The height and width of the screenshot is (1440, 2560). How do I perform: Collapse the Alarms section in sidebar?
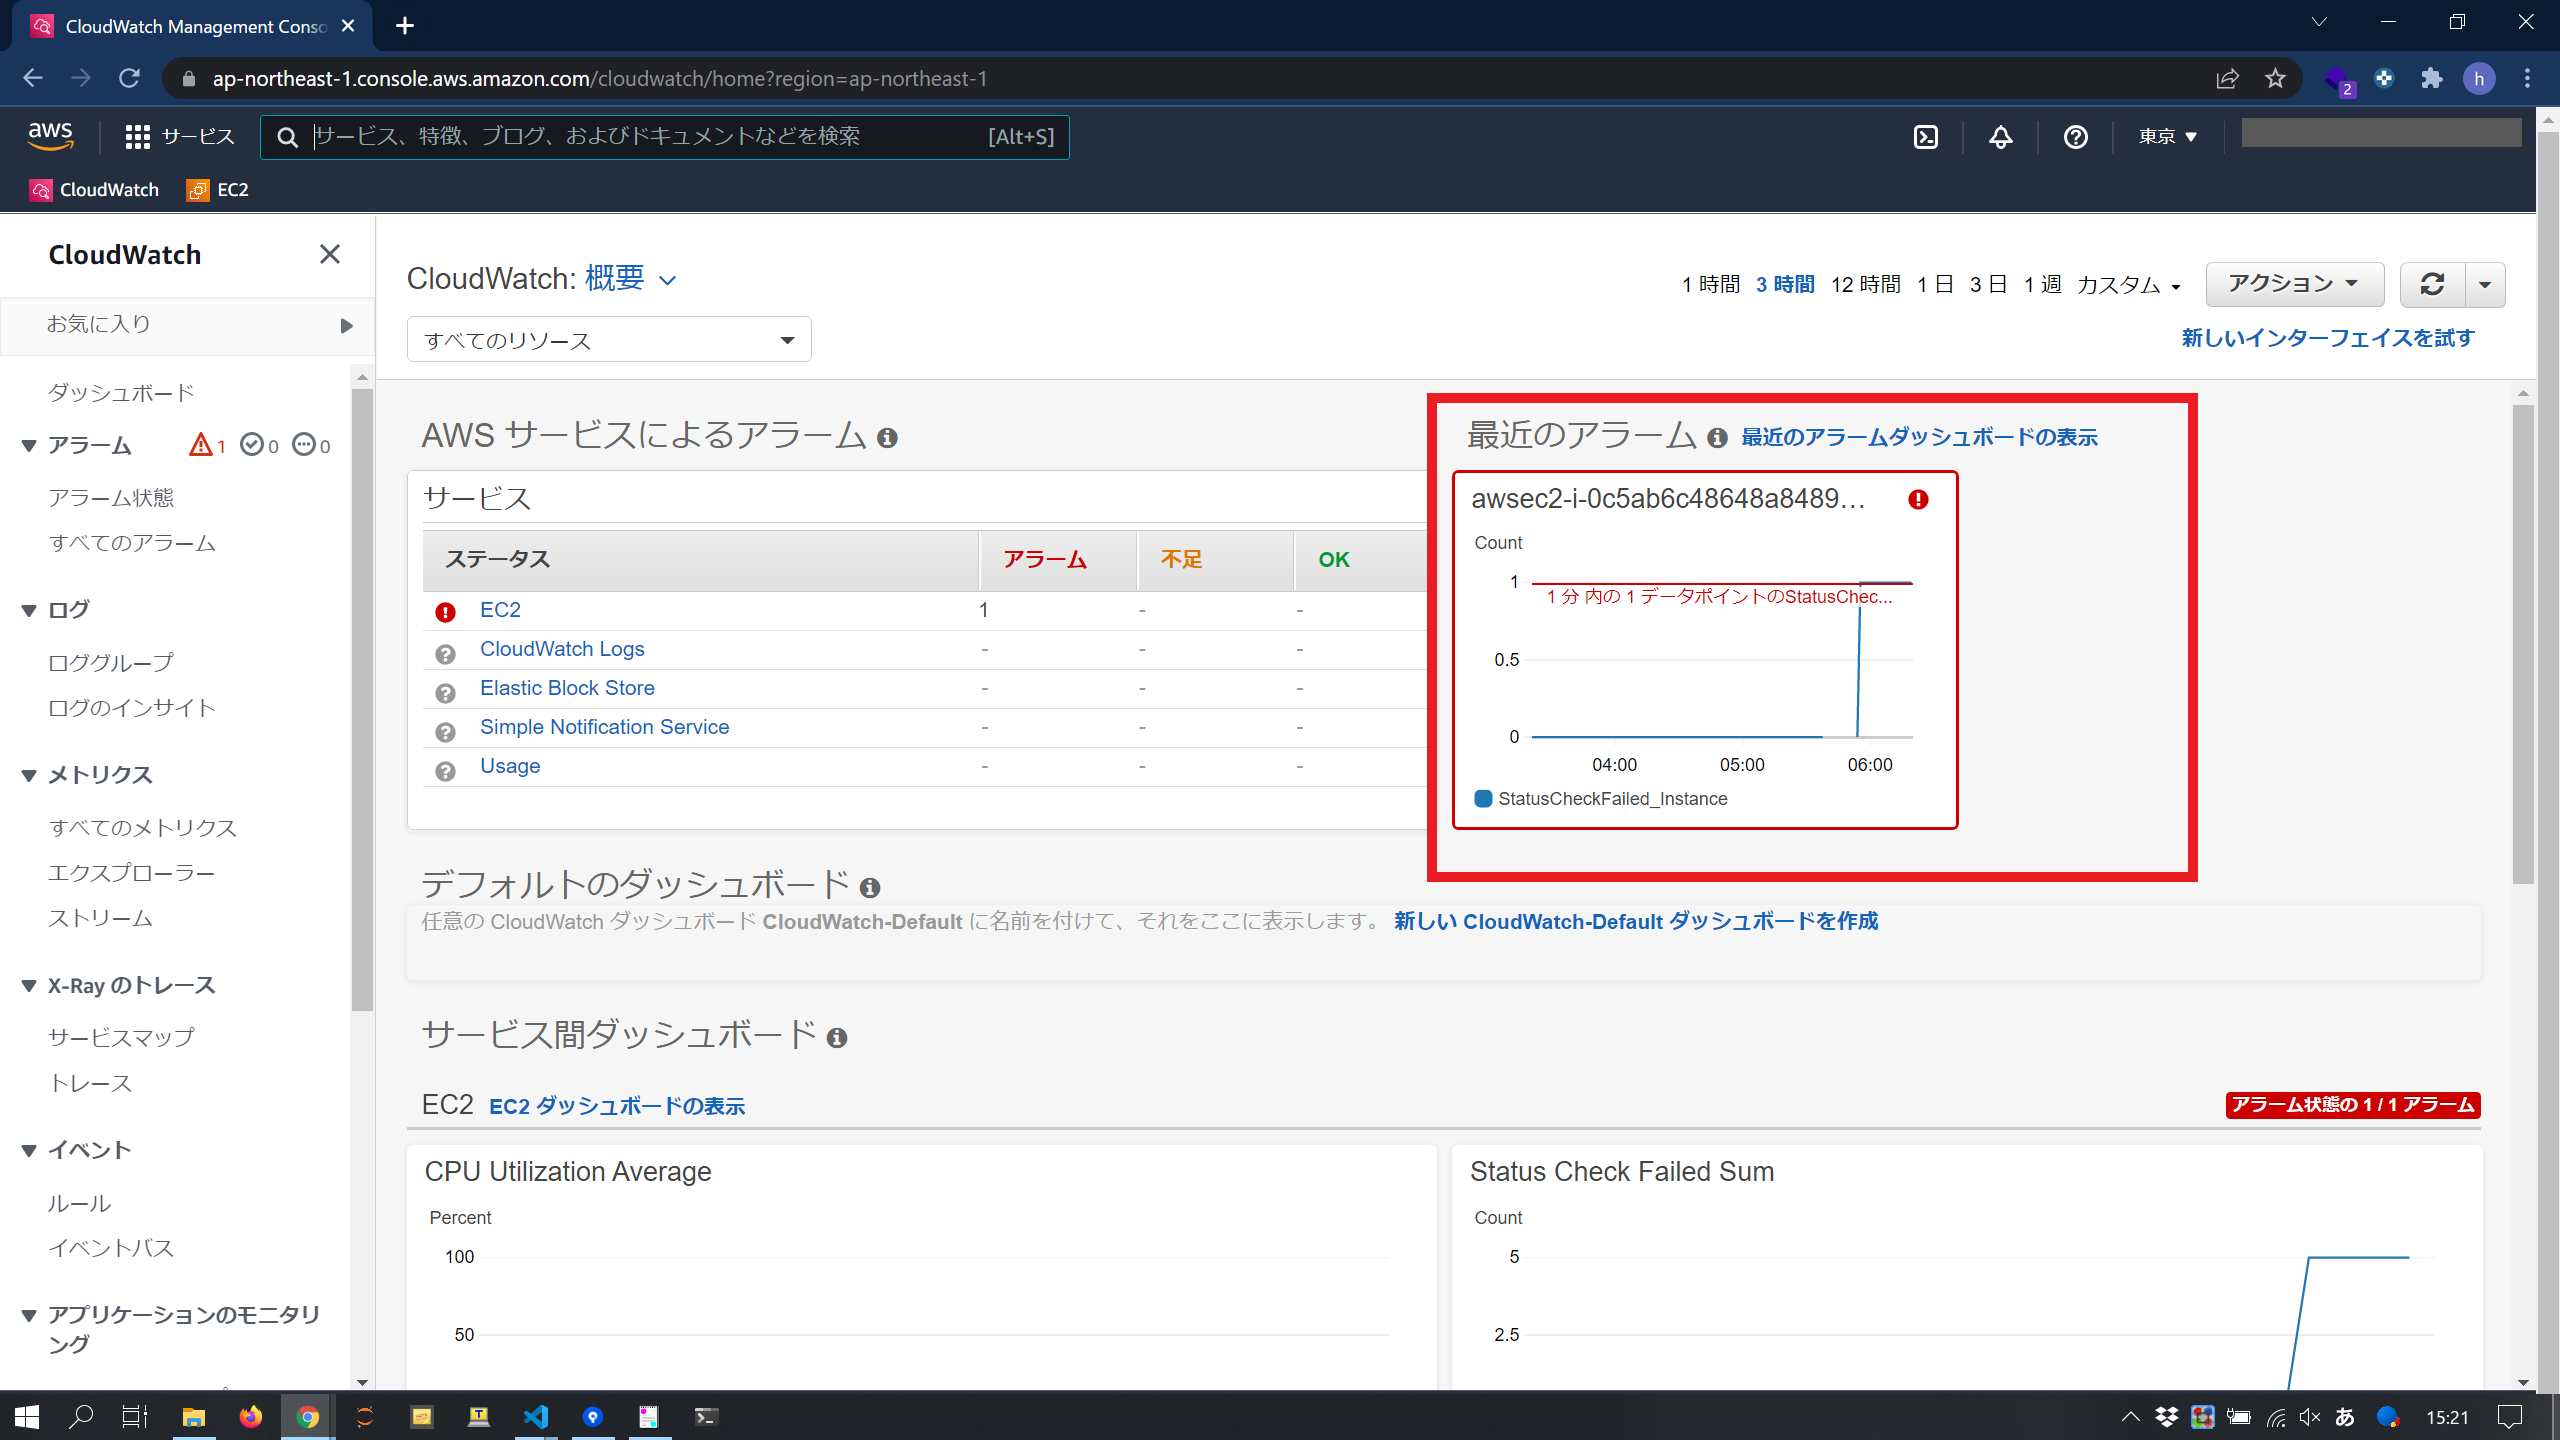point(29,445)
